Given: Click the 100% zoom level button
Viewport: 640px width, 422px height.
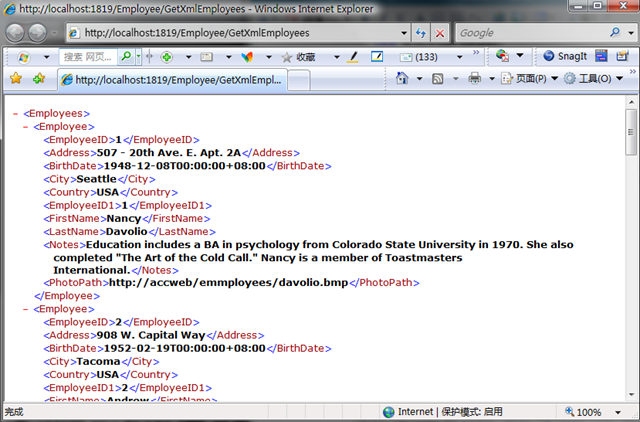Looking at the screenshot, I should (x=584, y=412).
